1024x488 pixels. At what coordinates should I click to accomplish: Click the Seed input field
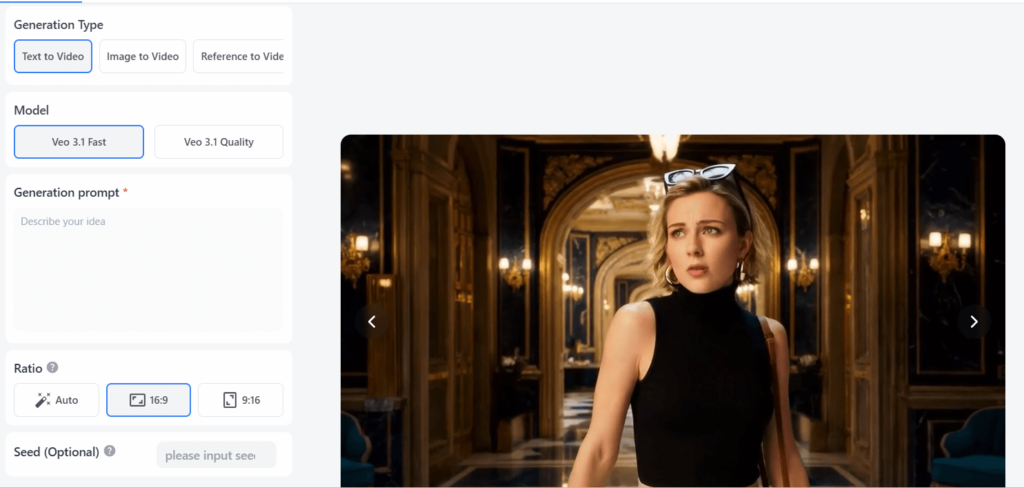click(215, 456)
